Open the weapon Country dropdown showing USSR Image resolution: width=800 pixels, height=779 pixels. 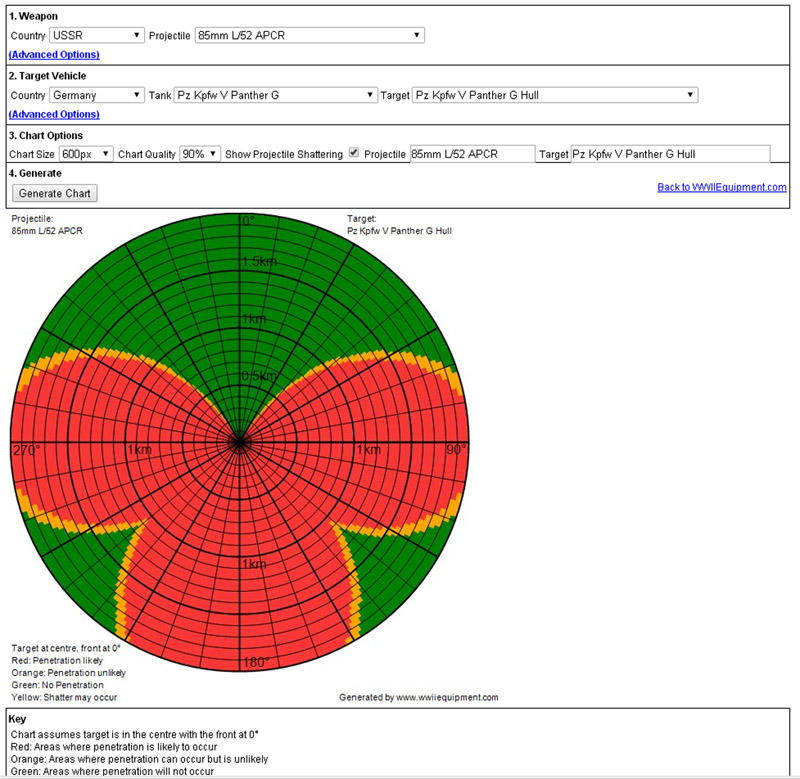96,35
